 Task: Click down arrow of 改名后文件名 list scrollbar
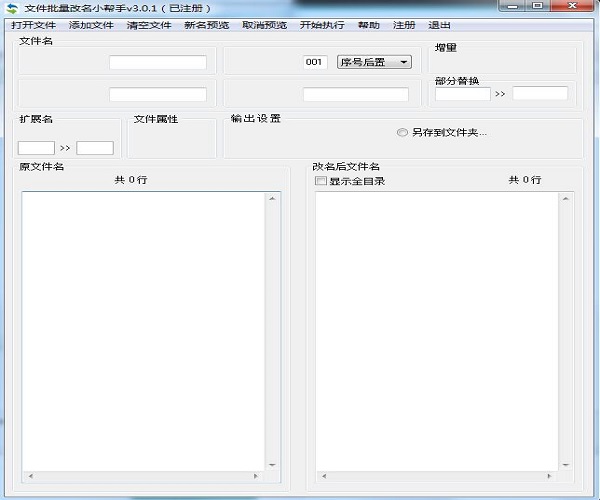point(566,464)
